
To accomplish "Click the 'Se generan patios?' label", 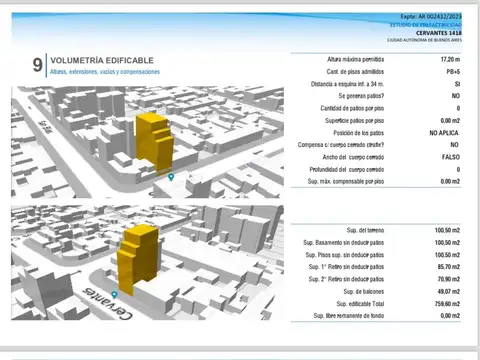I will coord(361,96).
